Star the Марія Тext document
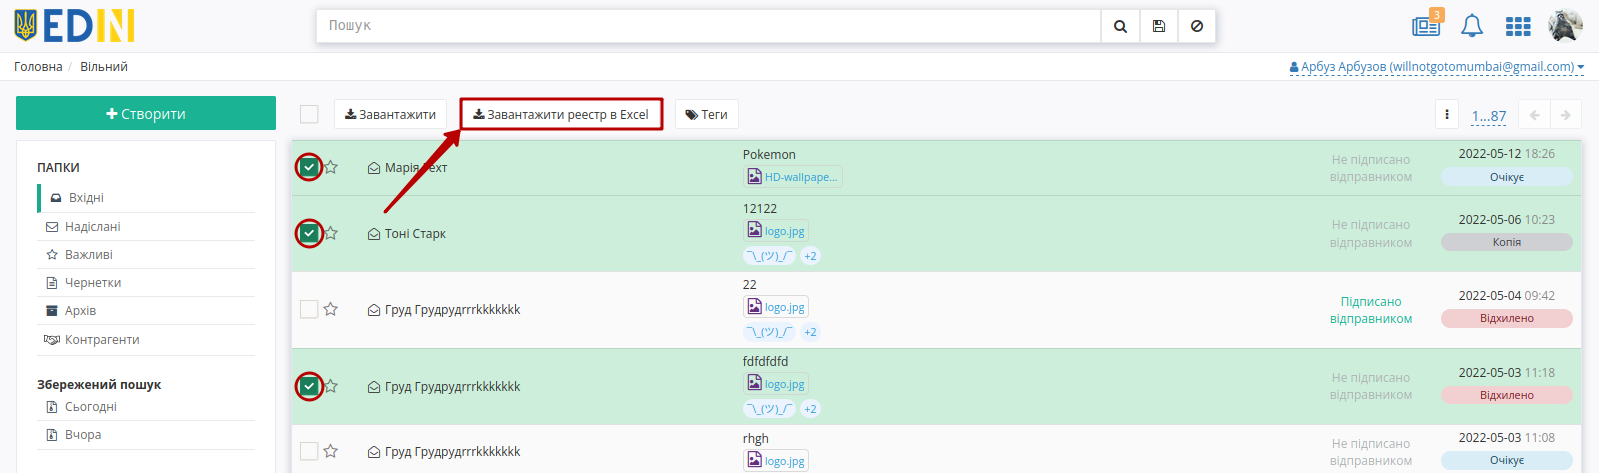 pos(331,167)
